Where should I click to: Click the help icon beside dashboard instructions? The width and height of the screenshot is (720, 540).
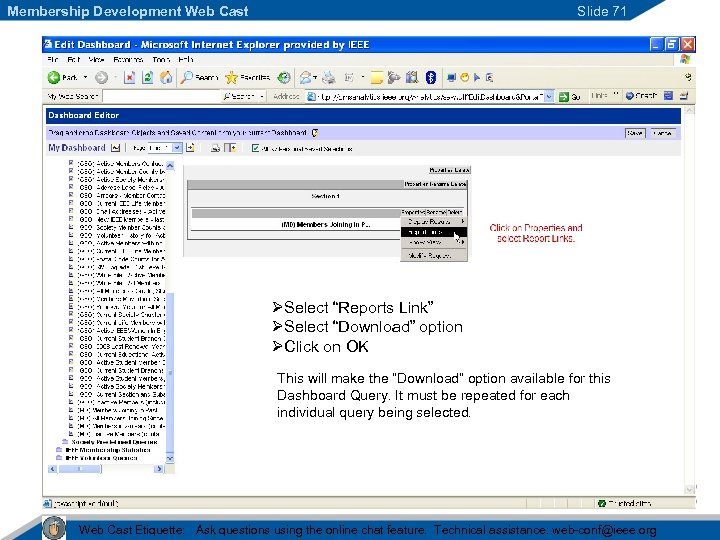(x=315, y=133)
